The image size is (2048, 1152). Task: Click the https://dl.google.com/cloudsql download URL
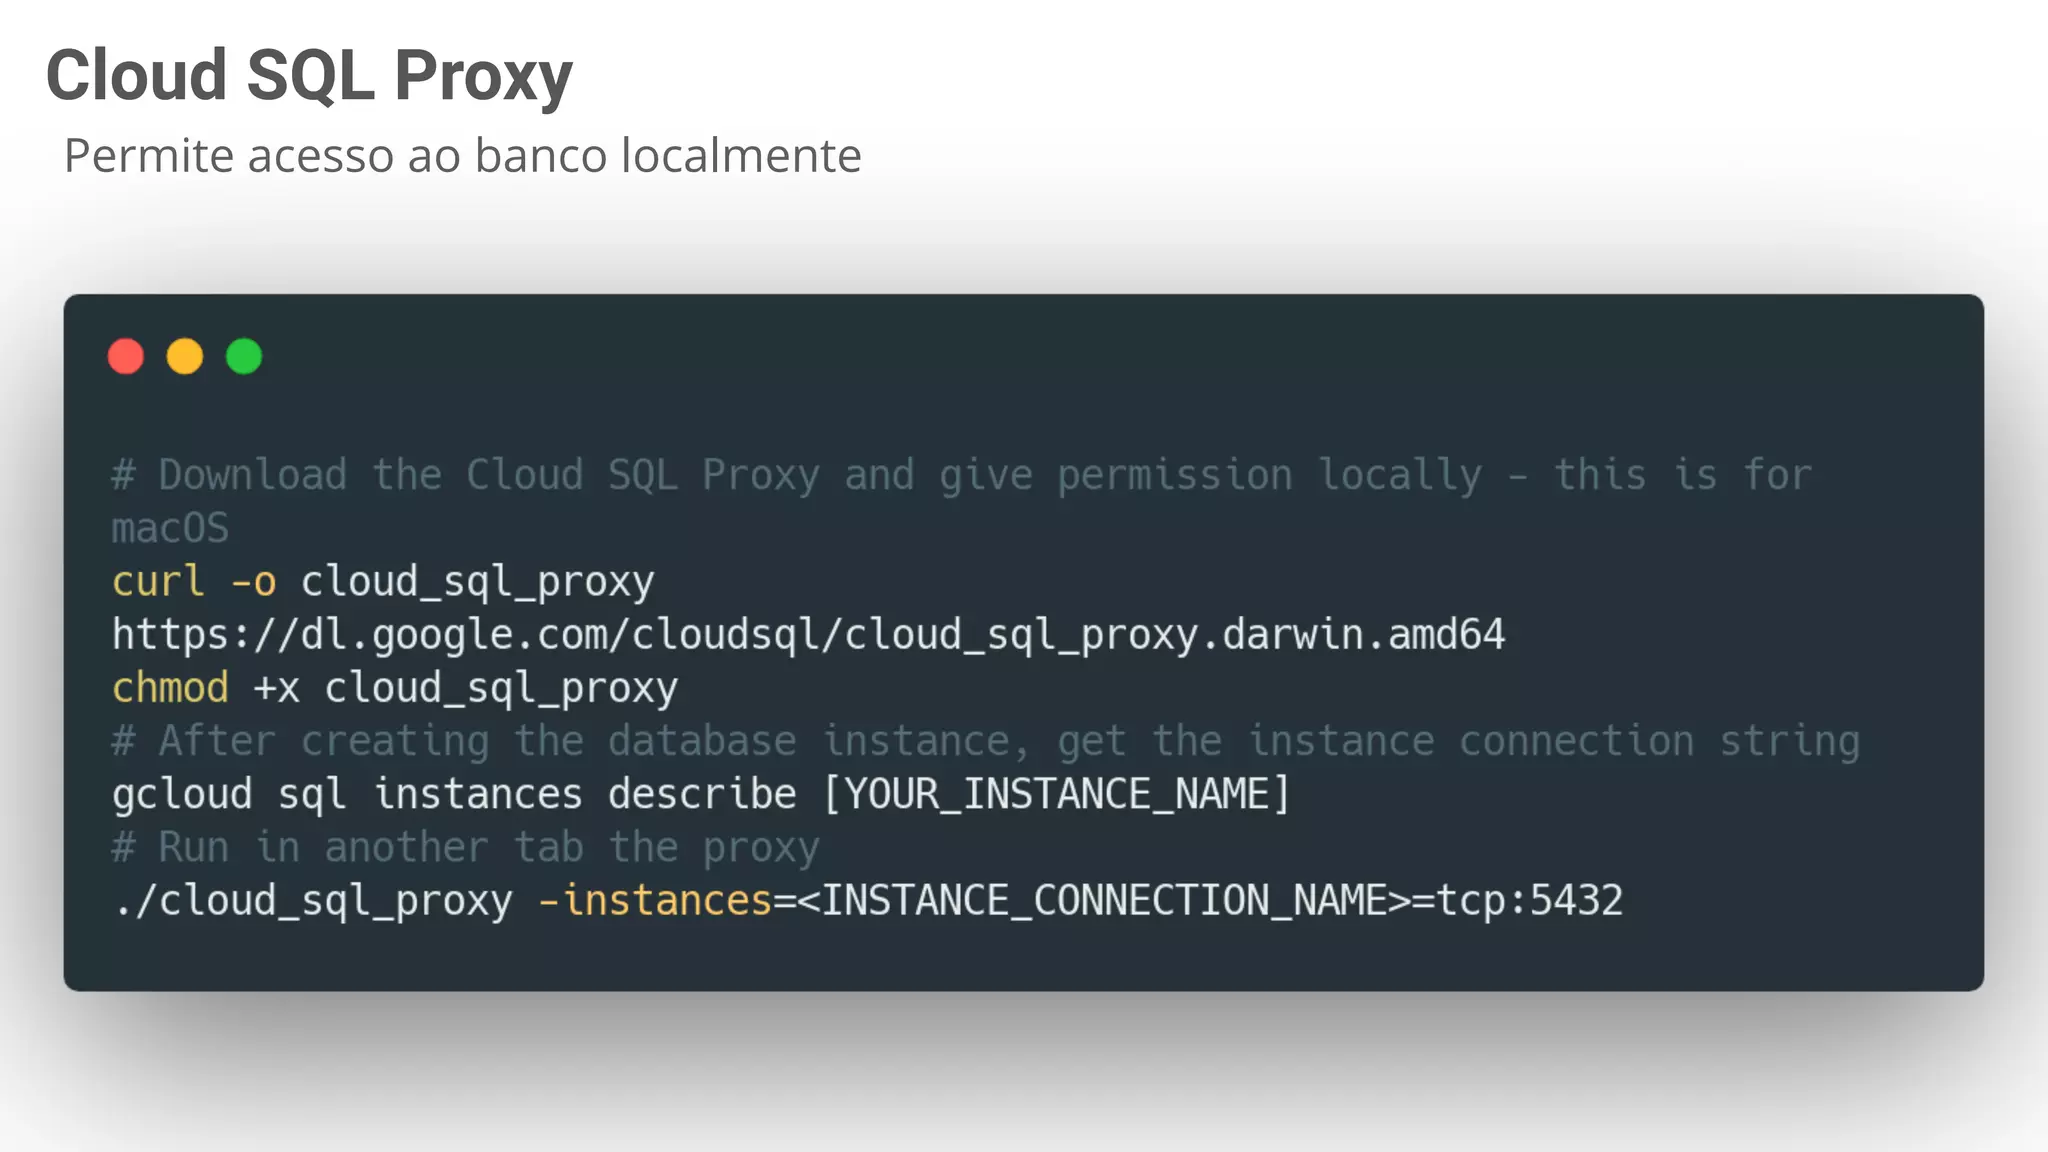tap(808, 635)
